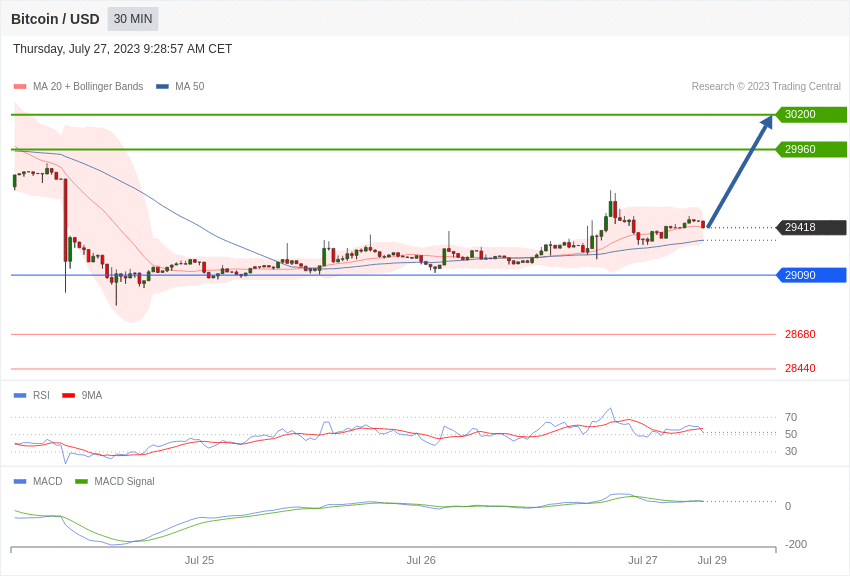Click Research © 2023 Trading Central credit
The height and width of the screenshot is (576, 850).
click(766, 86)
